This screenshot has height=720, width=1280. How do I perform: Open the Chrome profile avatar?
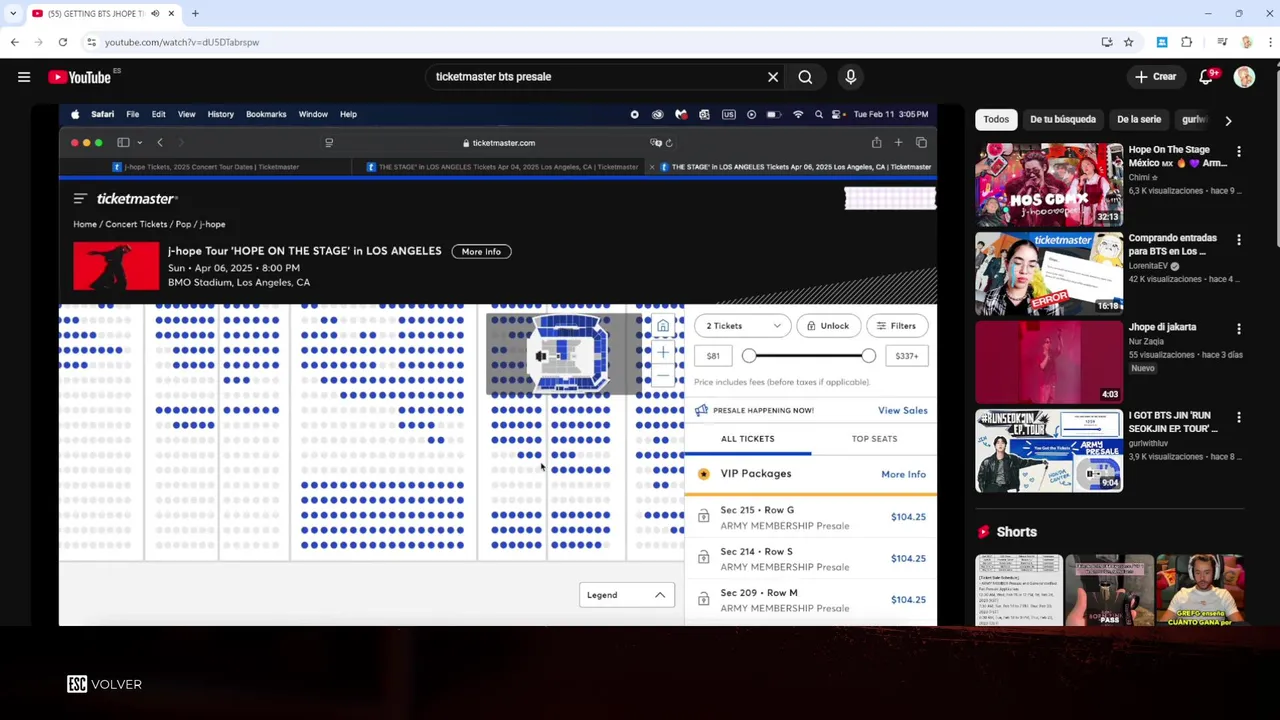pyautogui.click(x=1246, y=42)
